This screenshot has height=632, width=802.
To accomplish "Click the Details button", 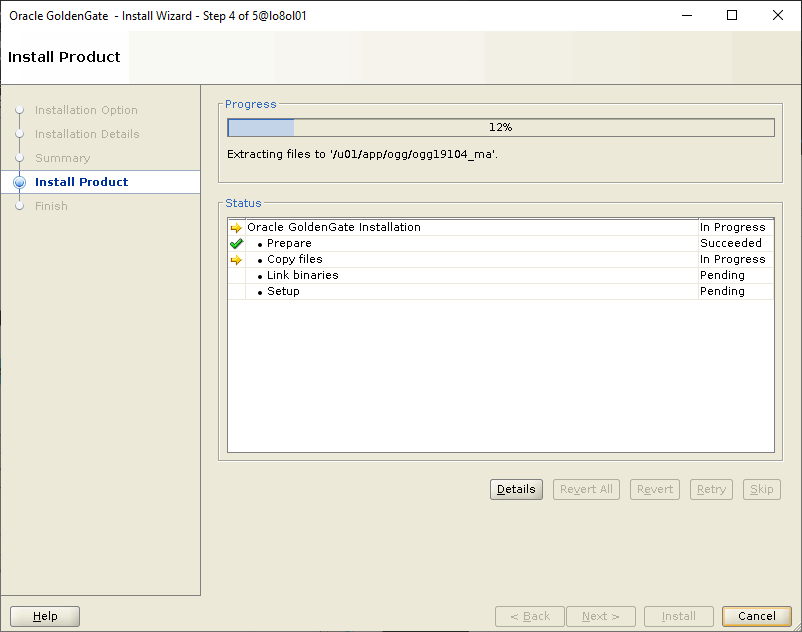I will (516, 490).
